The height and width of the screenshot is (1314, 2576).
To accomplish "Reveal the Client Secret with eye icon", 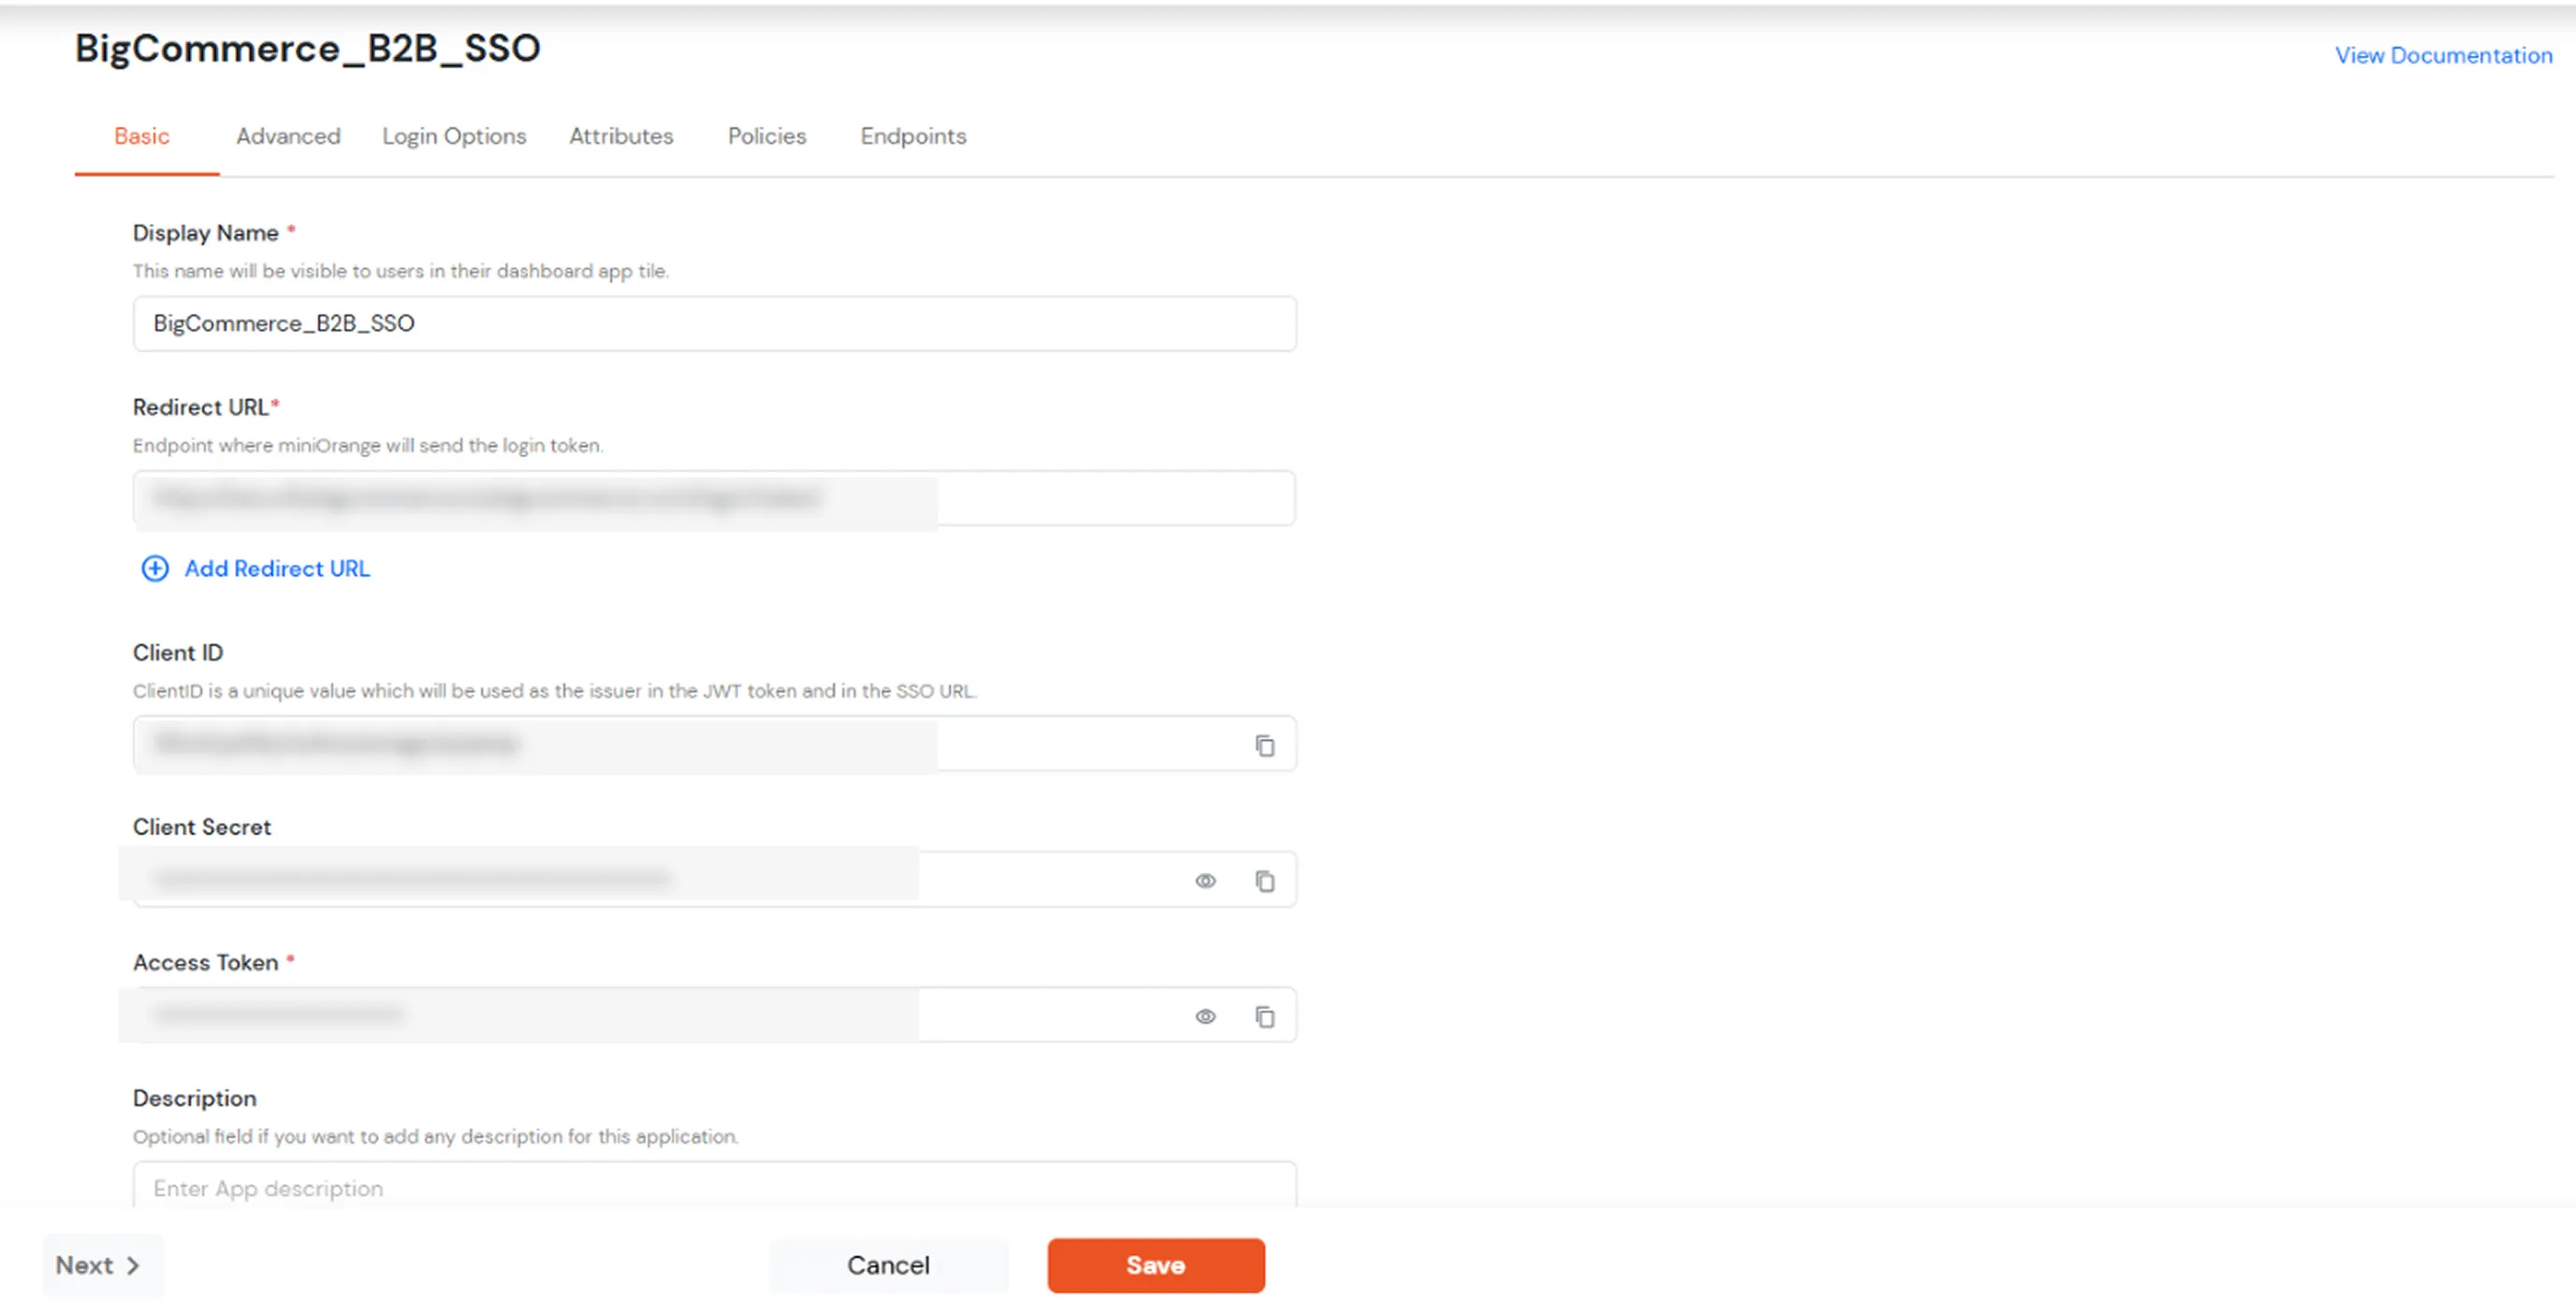I will click(1205, 880).
